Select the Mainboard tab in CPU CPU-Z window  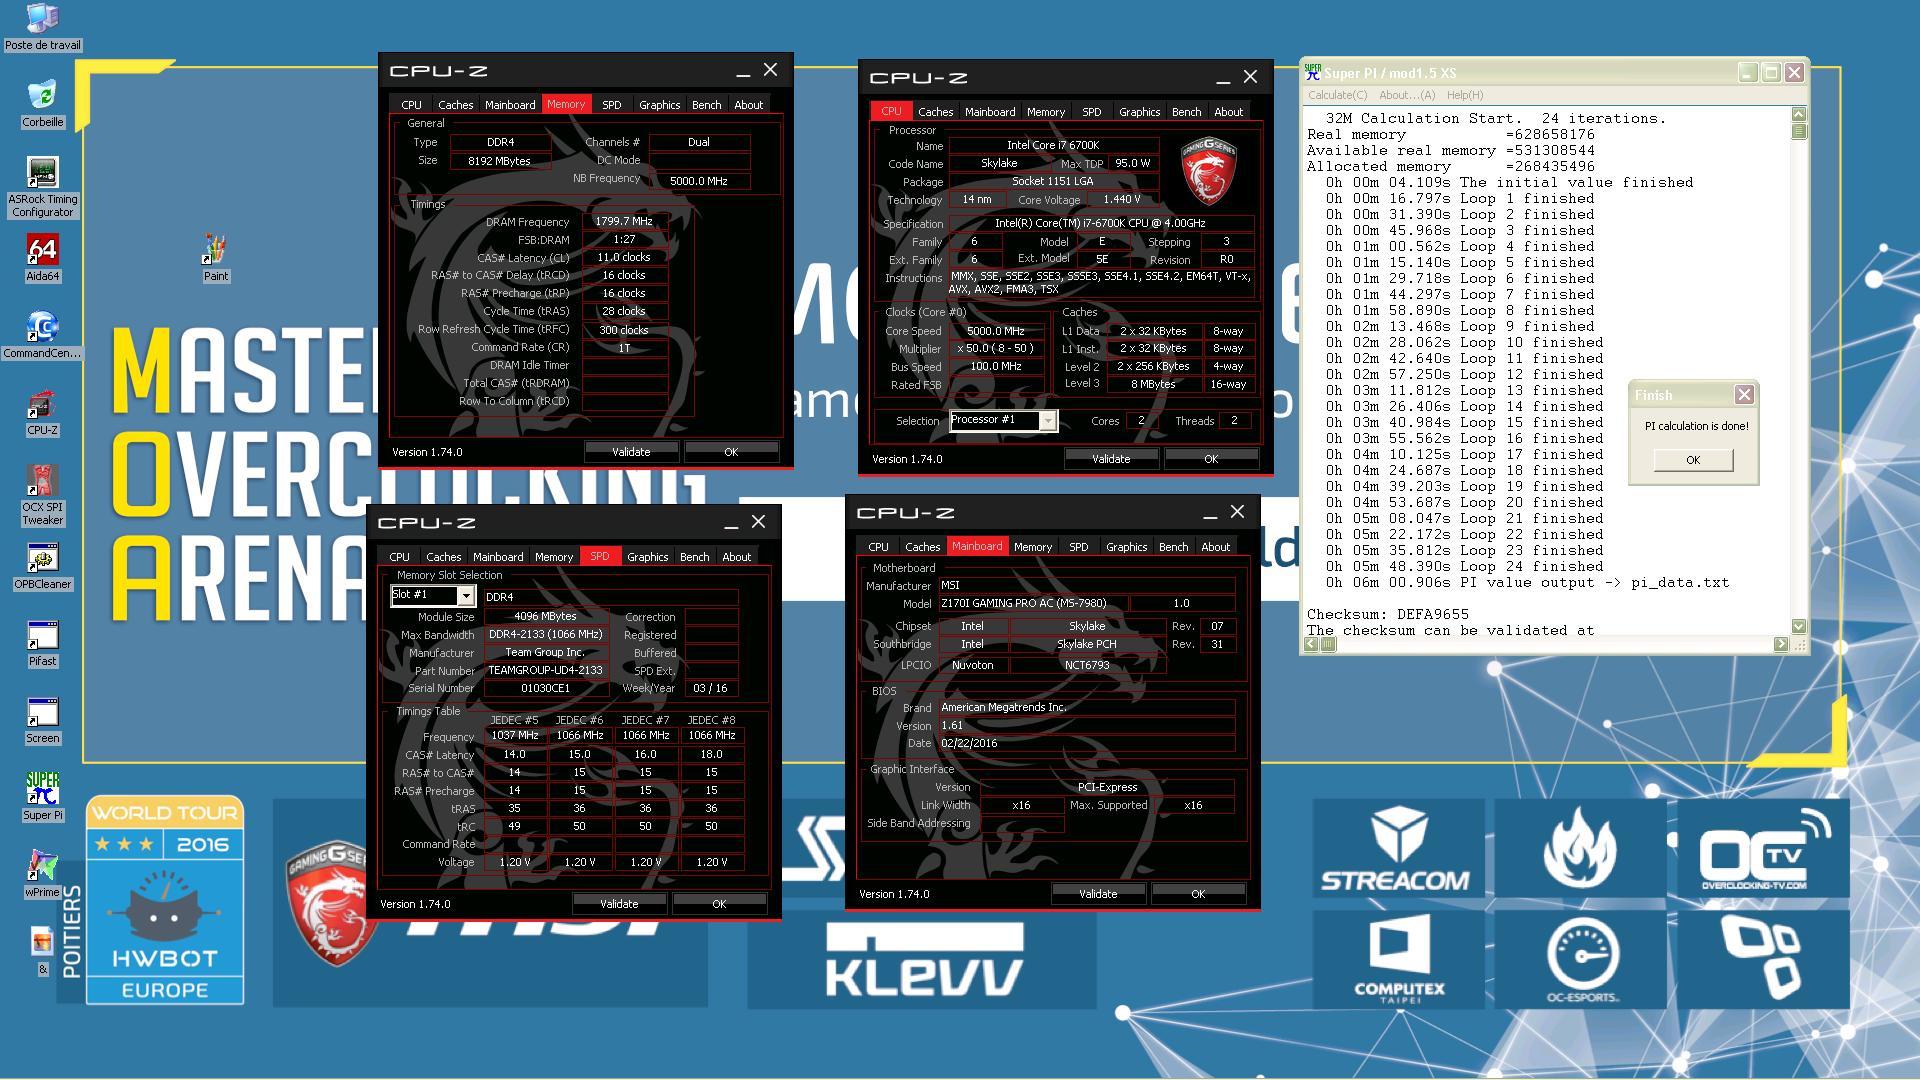point(989,112)
